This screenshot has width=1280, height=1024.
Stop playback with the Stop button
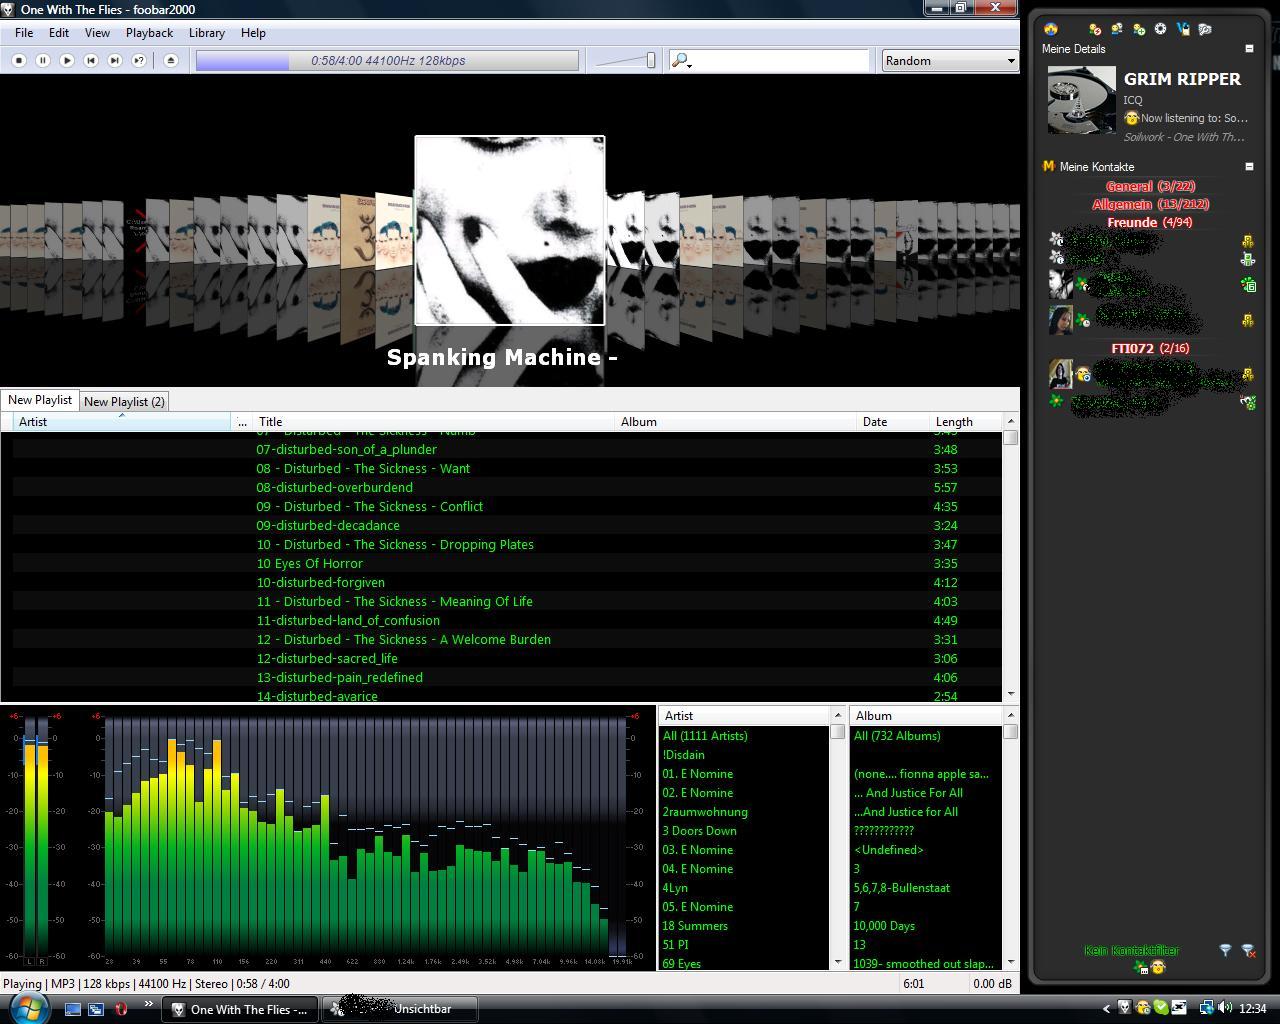[19, 61]
